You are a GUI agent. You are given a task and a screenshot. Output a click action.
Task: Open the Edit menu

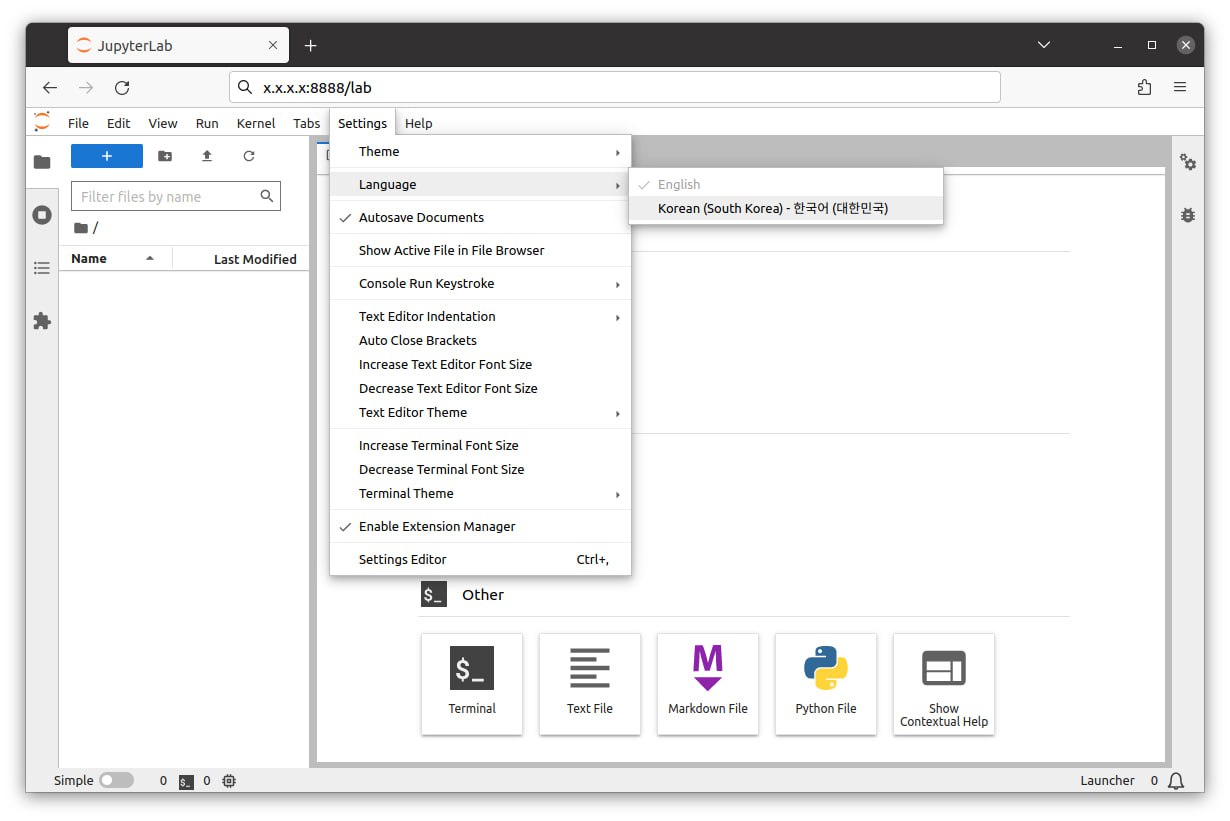coord(118,123)
